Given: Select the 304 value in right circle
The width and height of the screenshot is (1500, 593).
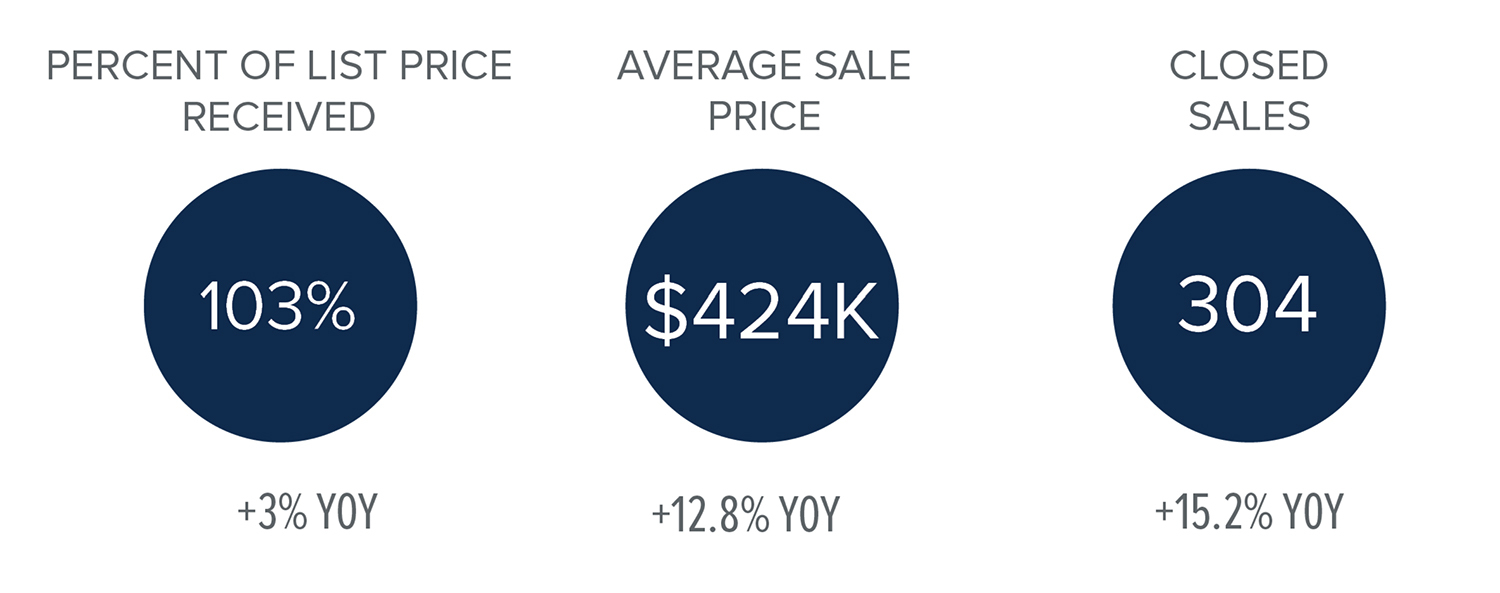Looking at the screenshot, I should pos(1247,305).
